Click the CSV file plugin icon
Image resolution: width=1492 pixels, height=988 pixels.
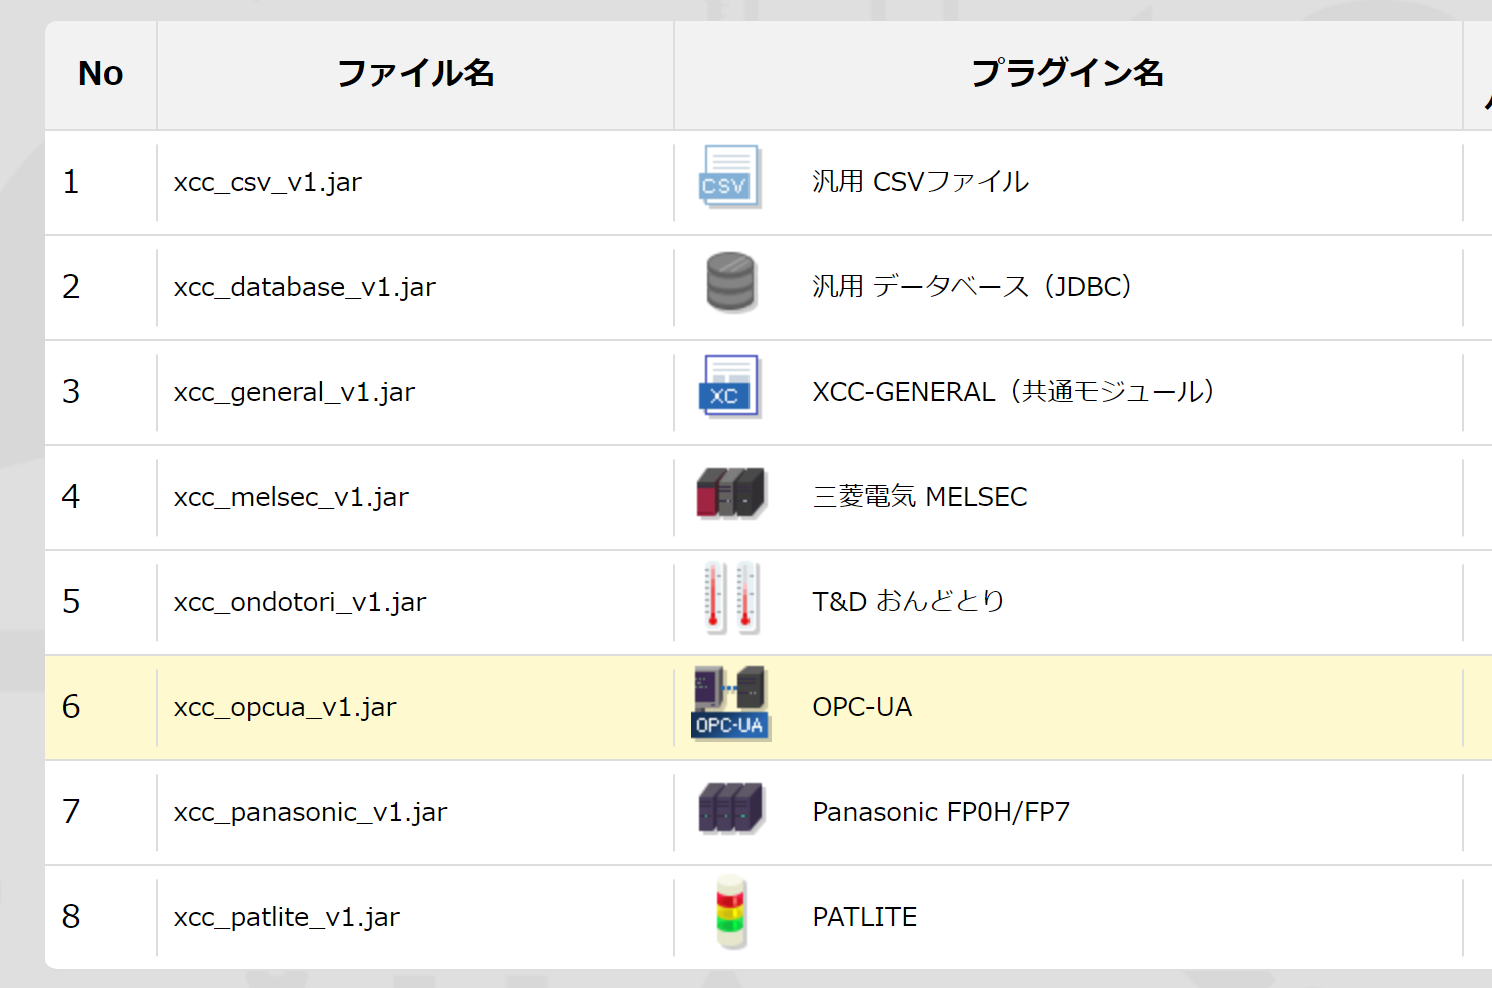[730, 177]
